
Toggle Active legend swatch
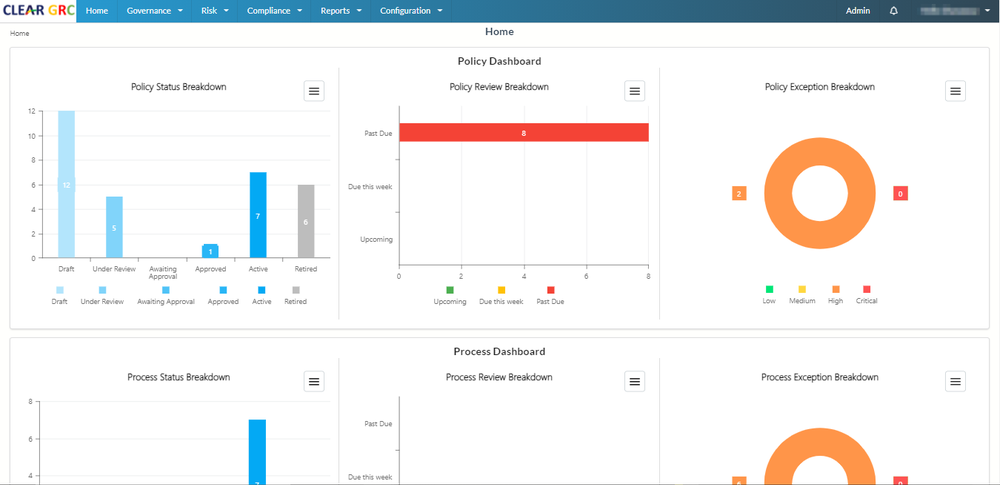261,290
